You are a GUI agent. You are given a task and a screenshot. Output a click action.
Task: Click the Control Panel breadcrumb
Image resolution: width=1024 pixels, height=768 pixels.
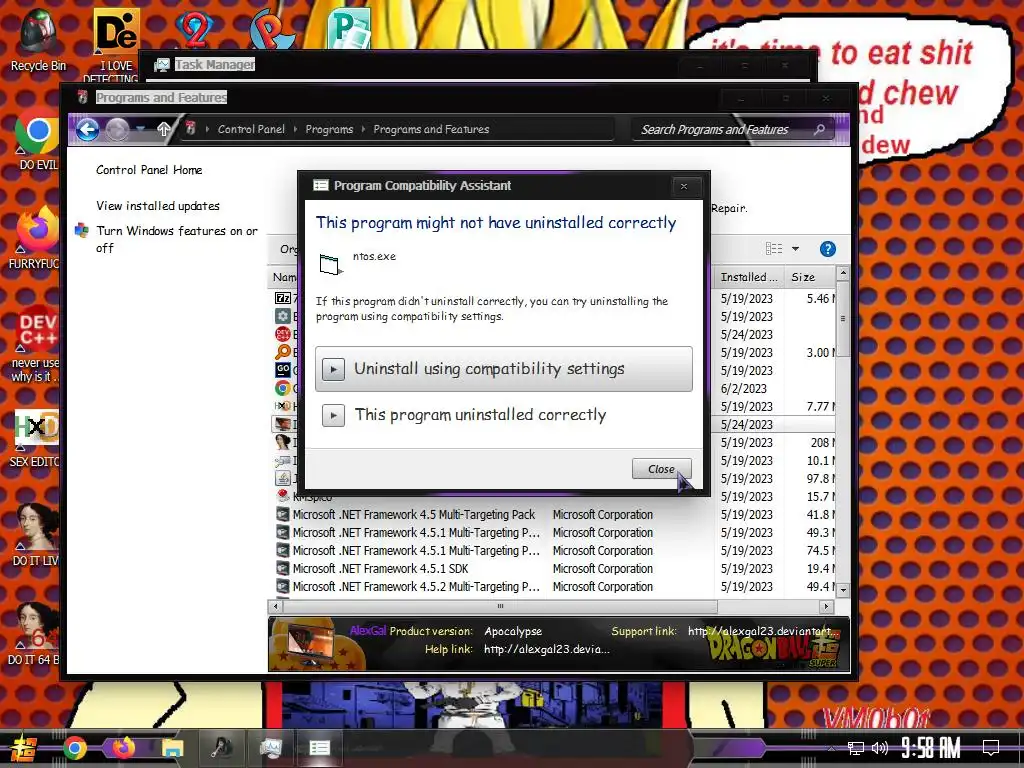point(251,129)
